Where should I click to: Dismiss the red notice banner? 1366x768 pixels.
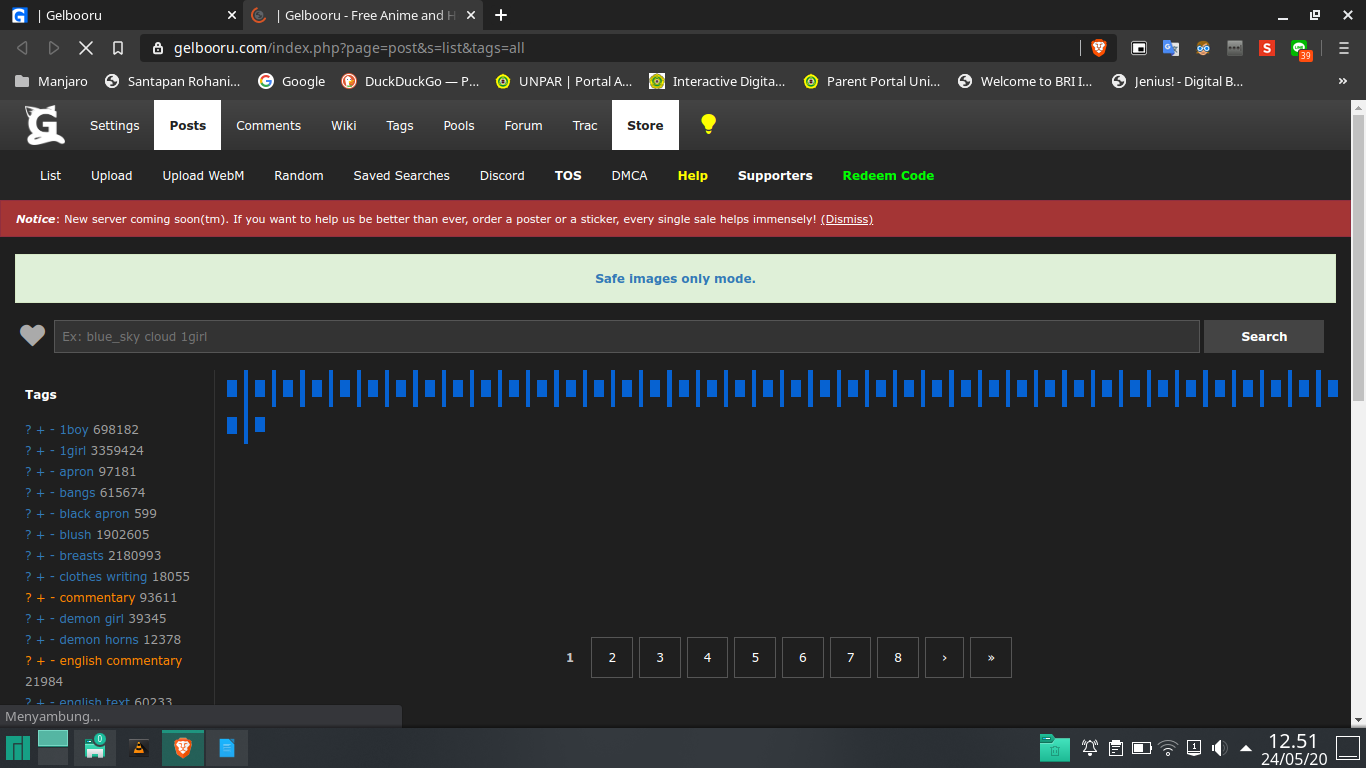(x=847, y=219)
